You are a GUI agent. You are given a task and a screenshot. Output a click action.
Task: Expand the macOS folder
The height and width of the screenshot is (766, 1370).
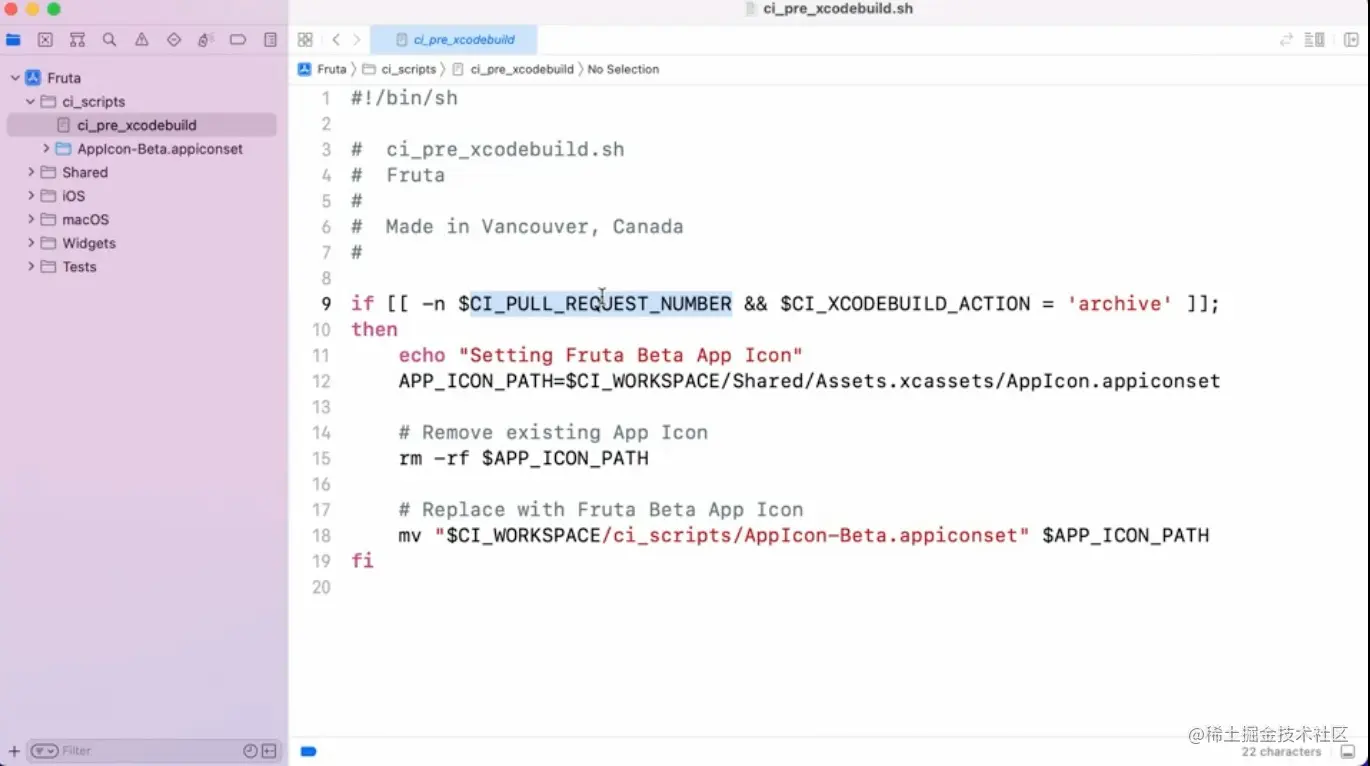(x=31, y=219)
